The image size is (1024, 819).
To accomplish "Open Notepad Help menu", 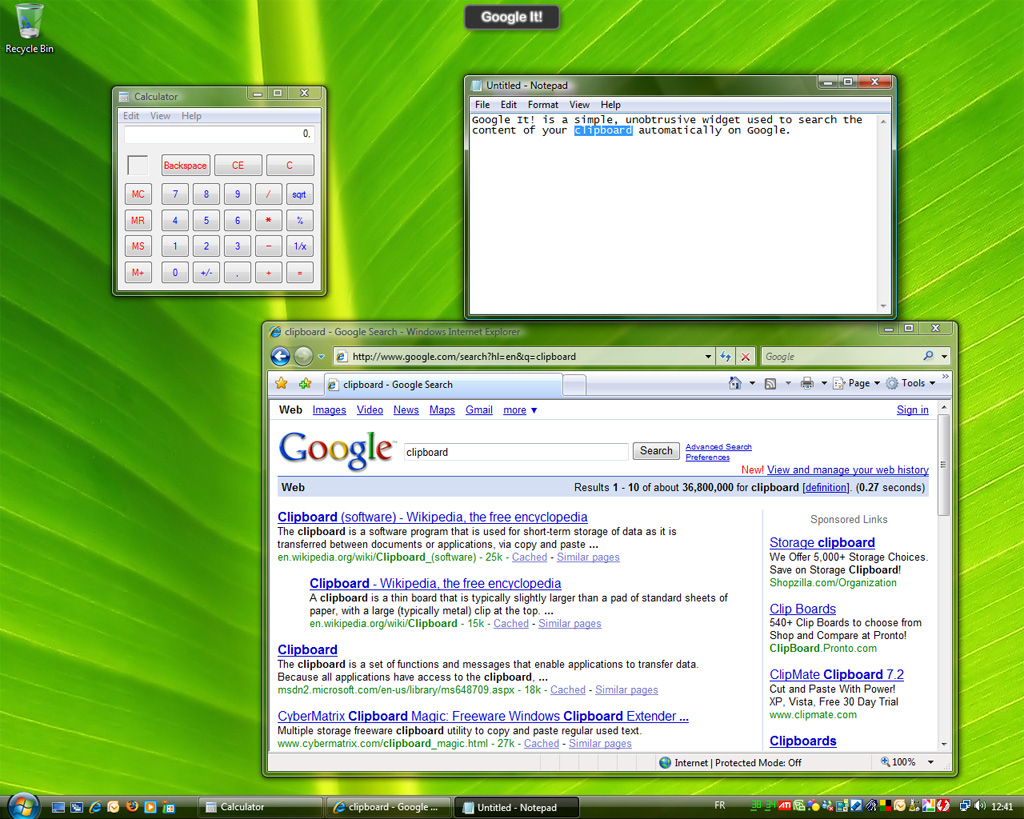I will click(611, 104).
